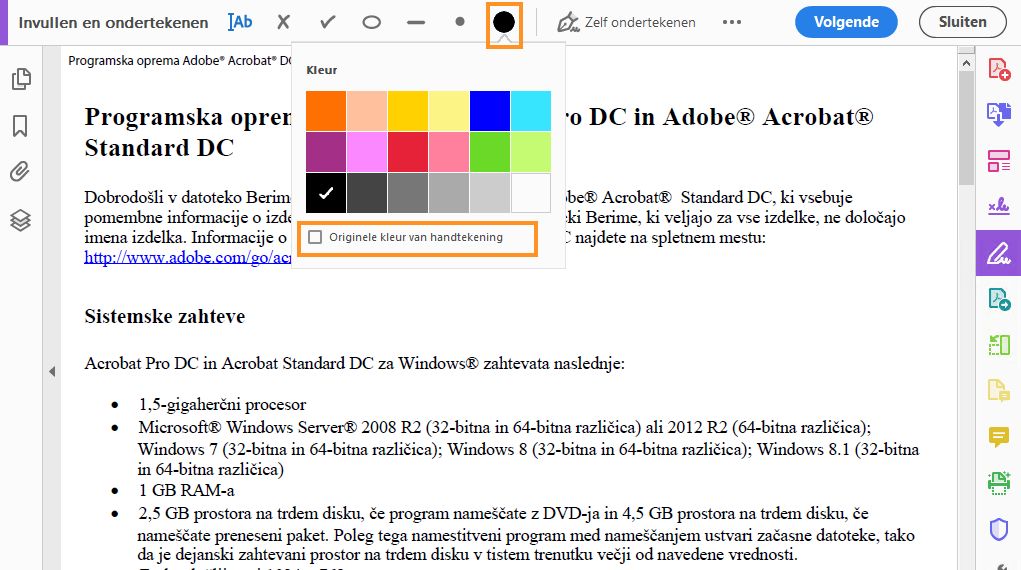Expand the left navigation pane arrow
This screenshot has height=570, width=1021.
[x=52, y=371]
